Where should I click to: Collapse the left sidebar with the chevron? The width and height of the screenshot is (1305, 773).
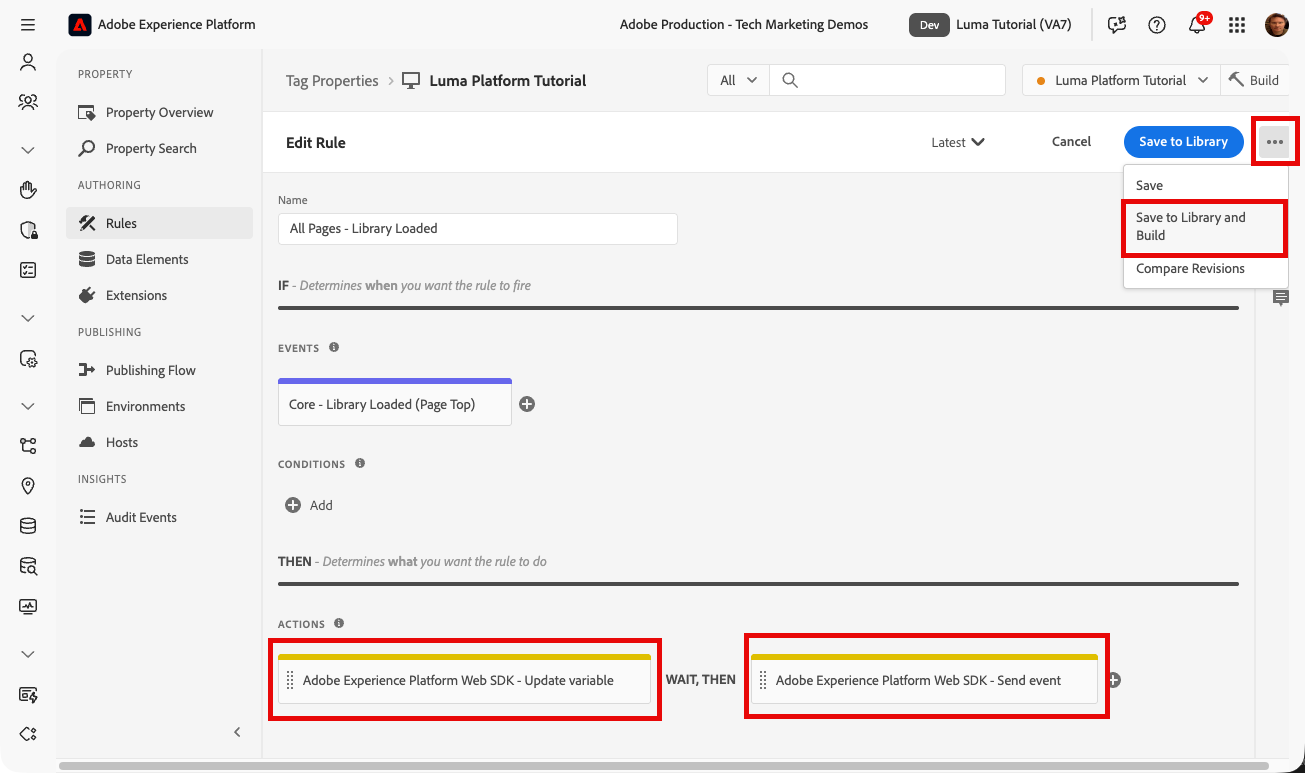coord(237,732)
